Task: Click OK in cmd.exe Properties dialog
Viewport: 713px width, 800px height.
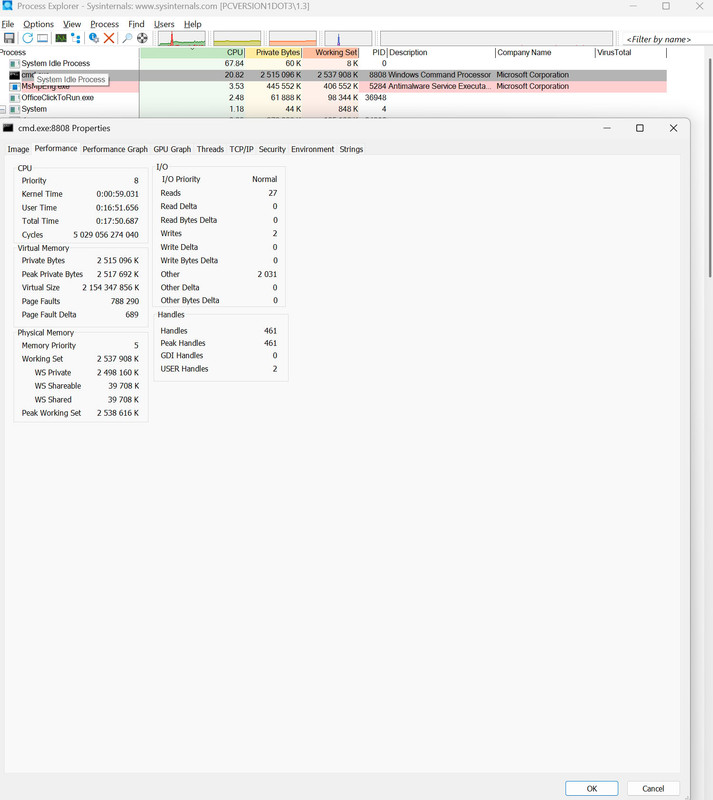Action: (592, 788)
